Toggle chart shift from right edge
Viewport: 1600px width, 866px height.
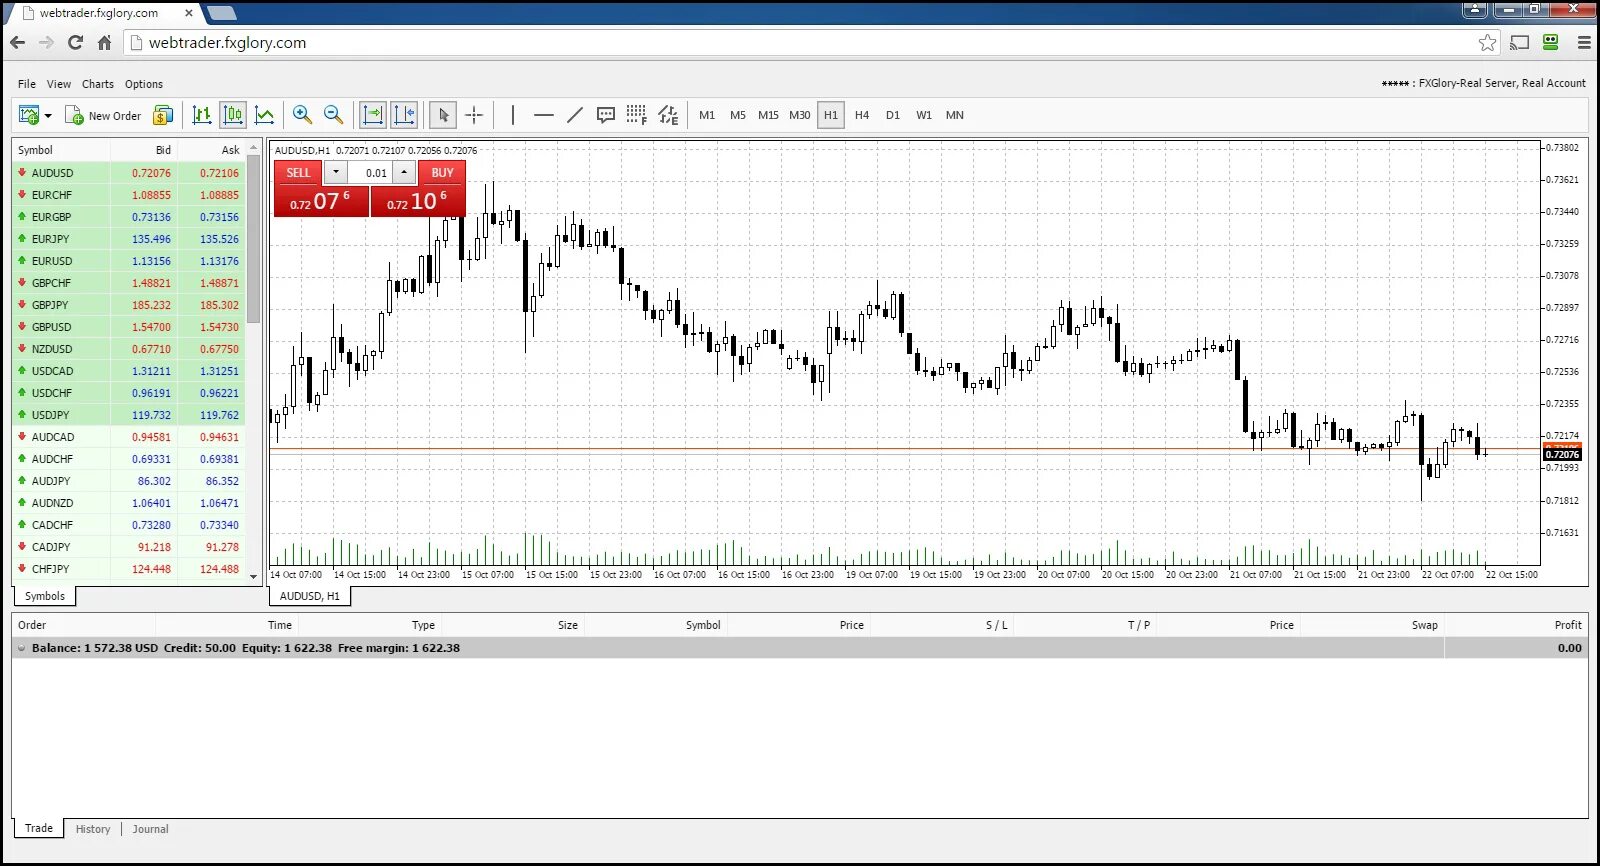(404, 115)
